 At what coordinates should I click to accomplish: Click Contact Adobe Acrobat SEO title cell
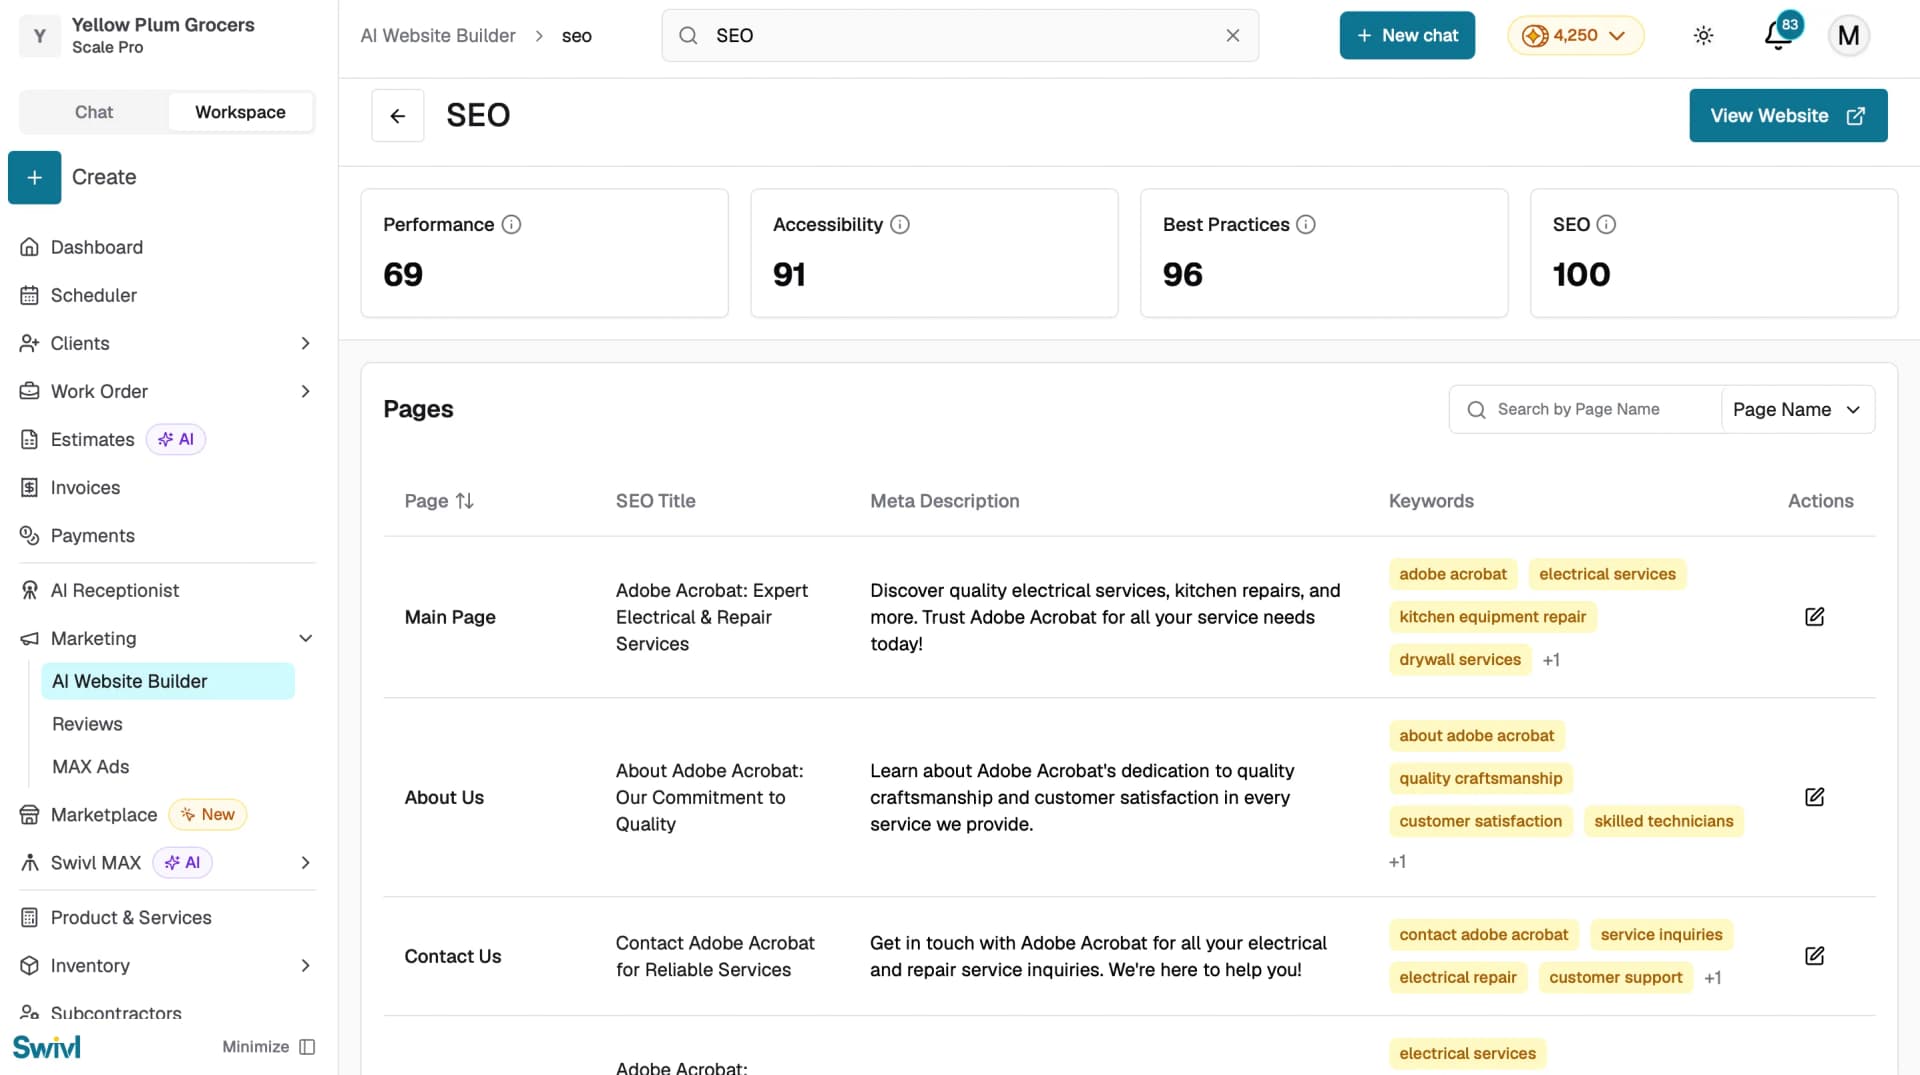(x=715, y=956)
